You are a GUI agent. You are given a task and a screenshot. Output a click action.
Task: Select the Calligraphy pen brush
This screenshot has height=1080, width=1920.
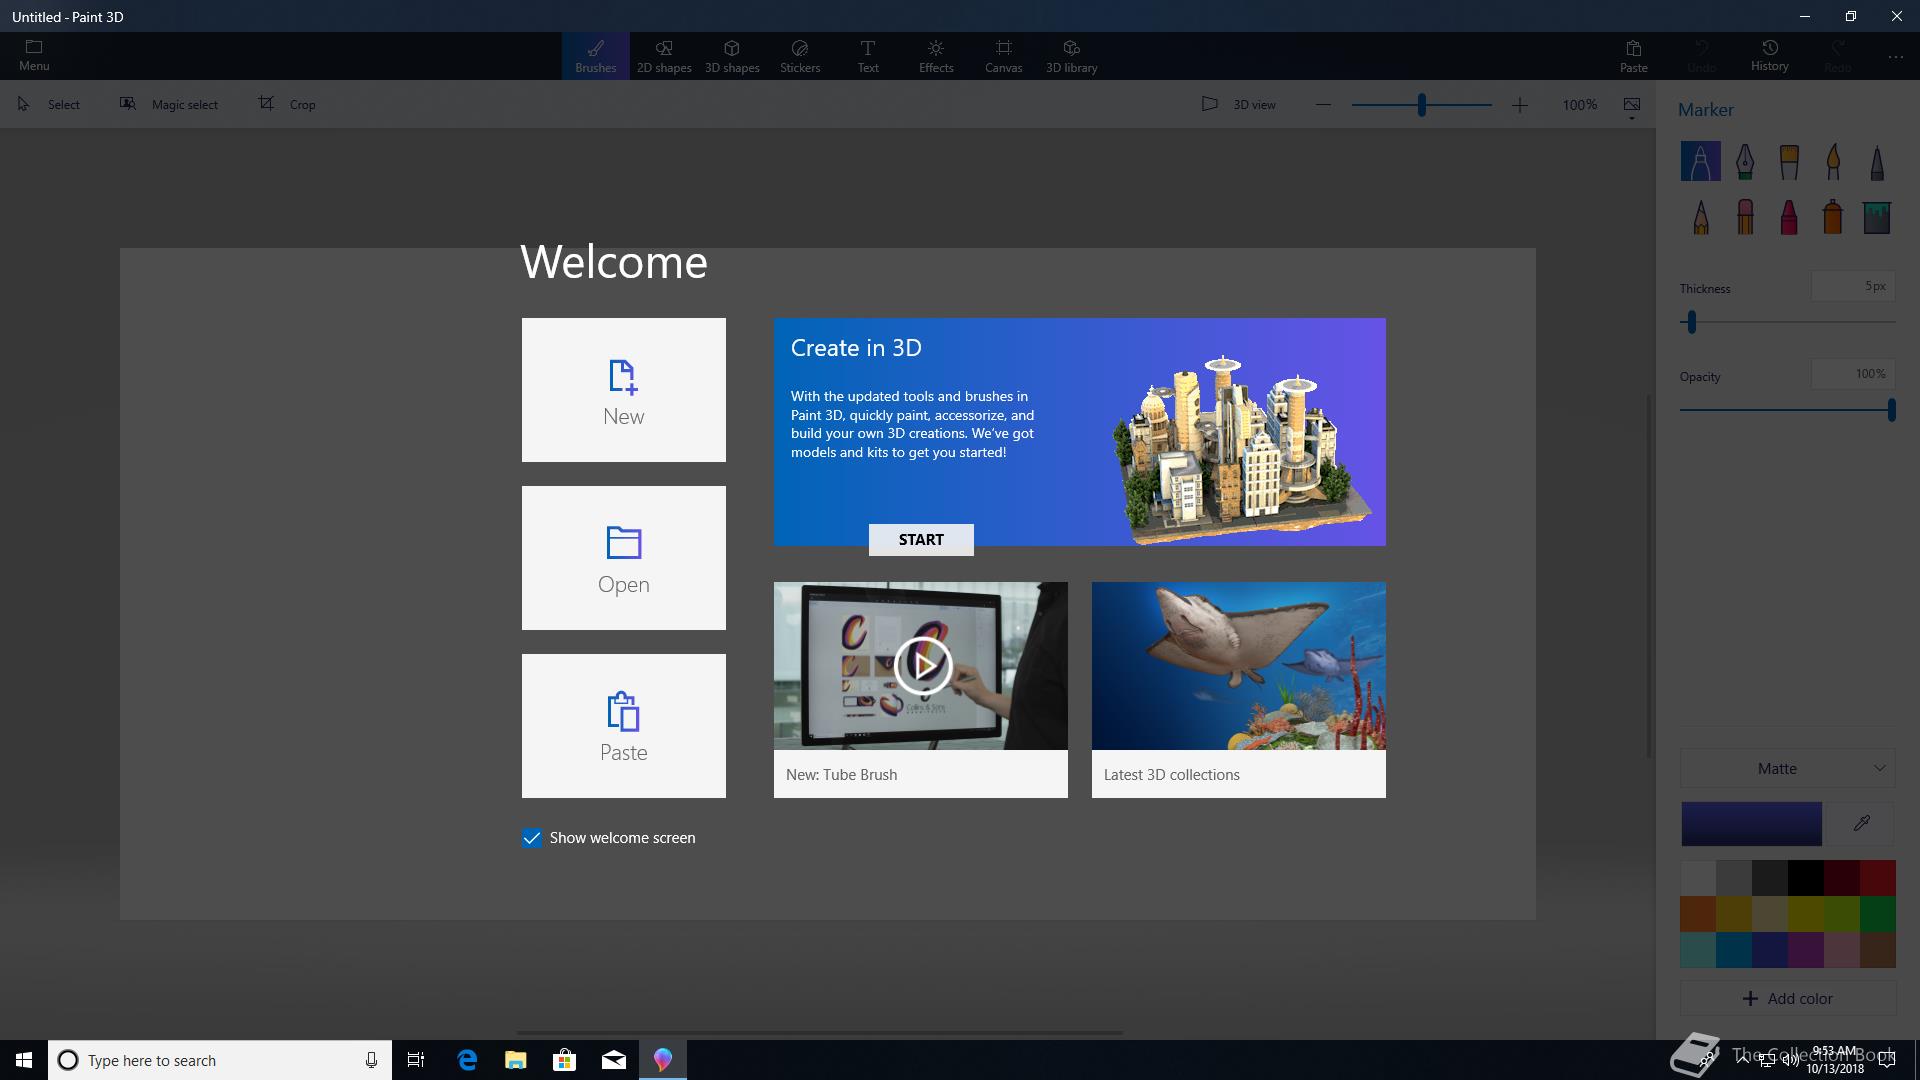click(x=1744, y=161)
